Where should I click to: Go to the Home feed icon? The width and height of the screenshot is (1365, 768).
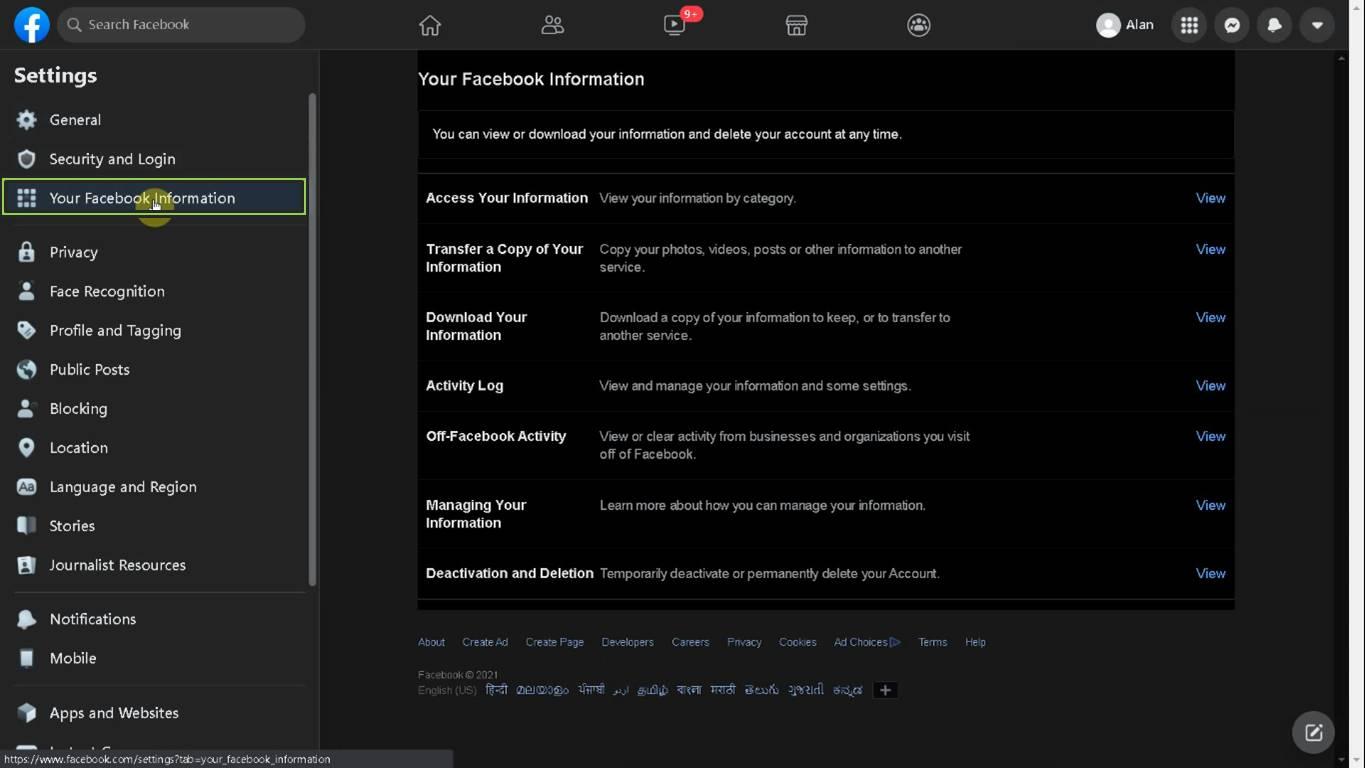pos(430,25)
